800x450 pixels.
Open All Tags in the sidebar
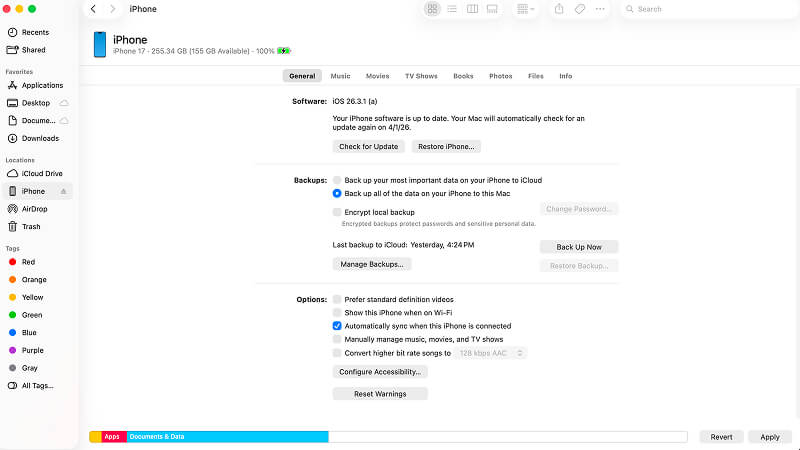[37, 386]
